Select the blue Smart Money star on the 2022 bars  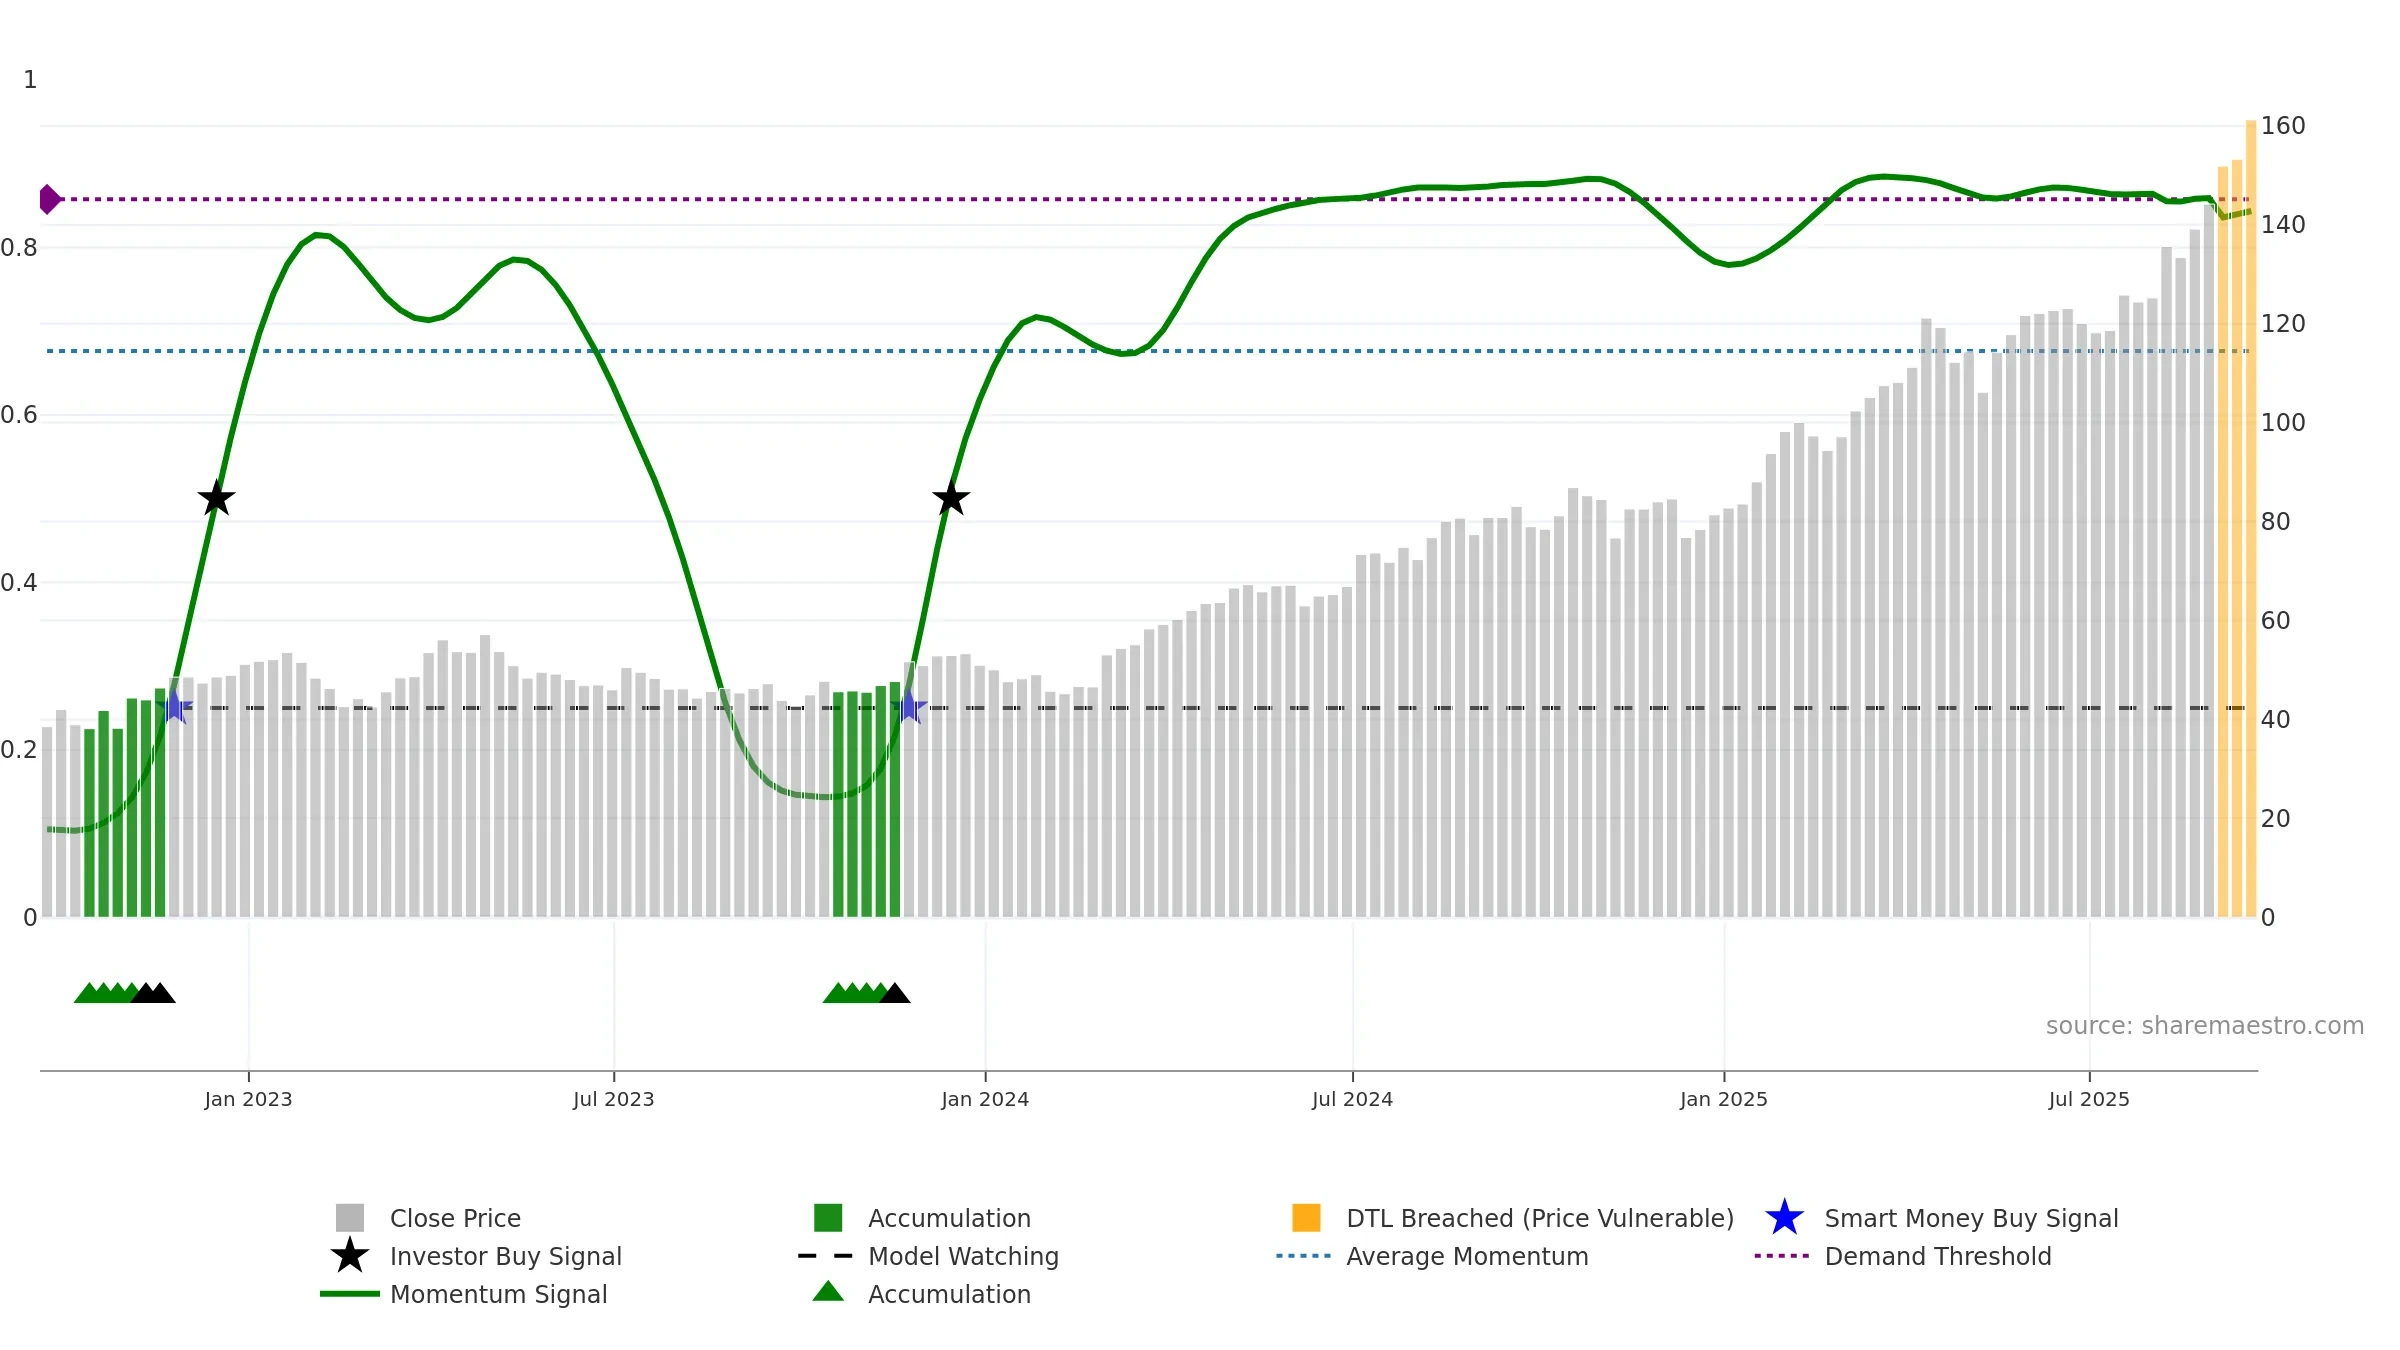(x=175, y=706)
